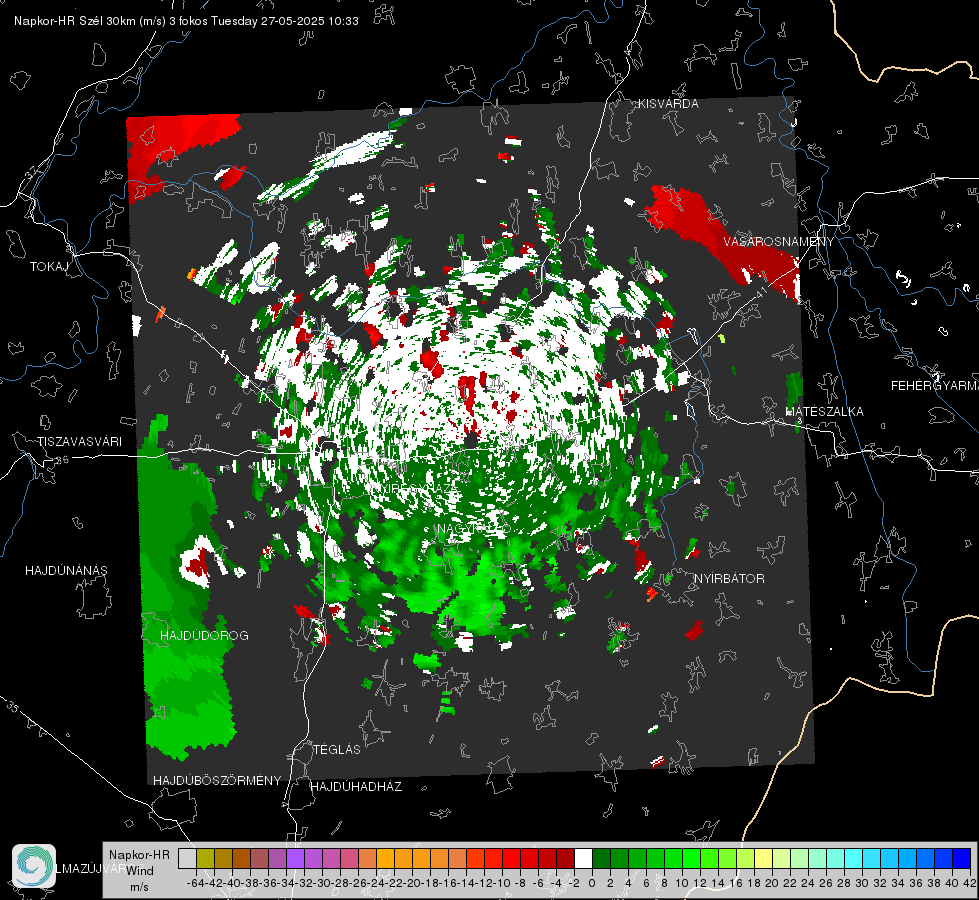The height and width of the screenshot is (900, 979).
Task: Click the olive swatch between -64 and -42
Action: pos(205,858)
